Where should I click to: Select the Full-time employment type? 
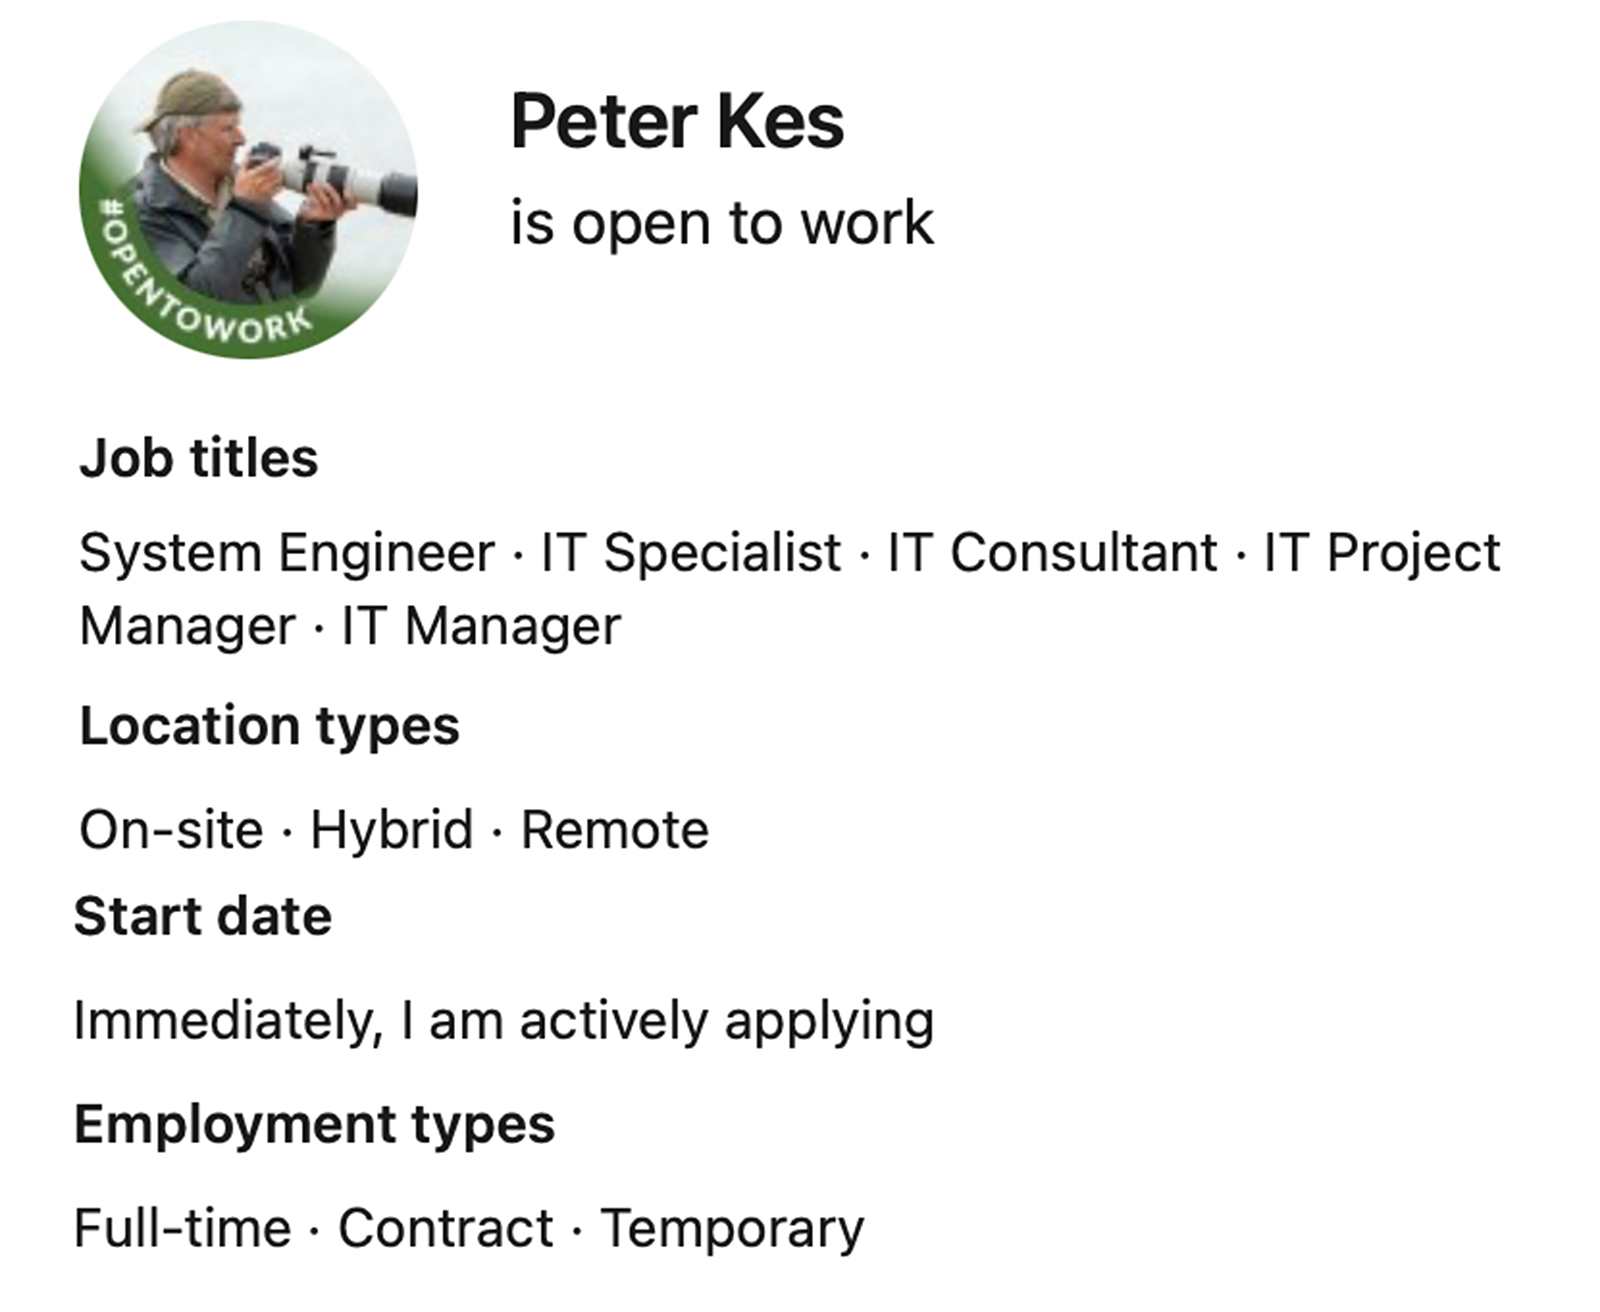click(183, 1228)
